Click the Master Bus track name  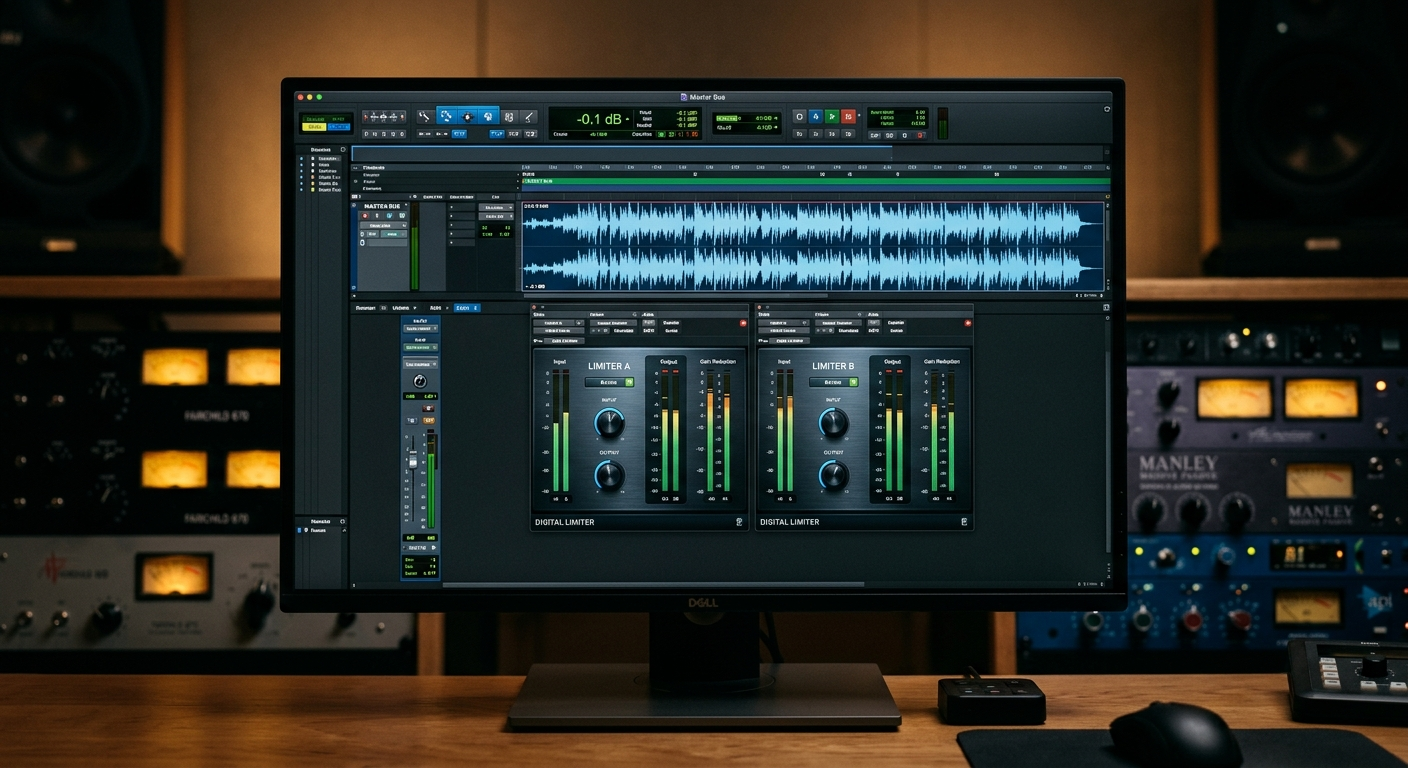(382, 206)
